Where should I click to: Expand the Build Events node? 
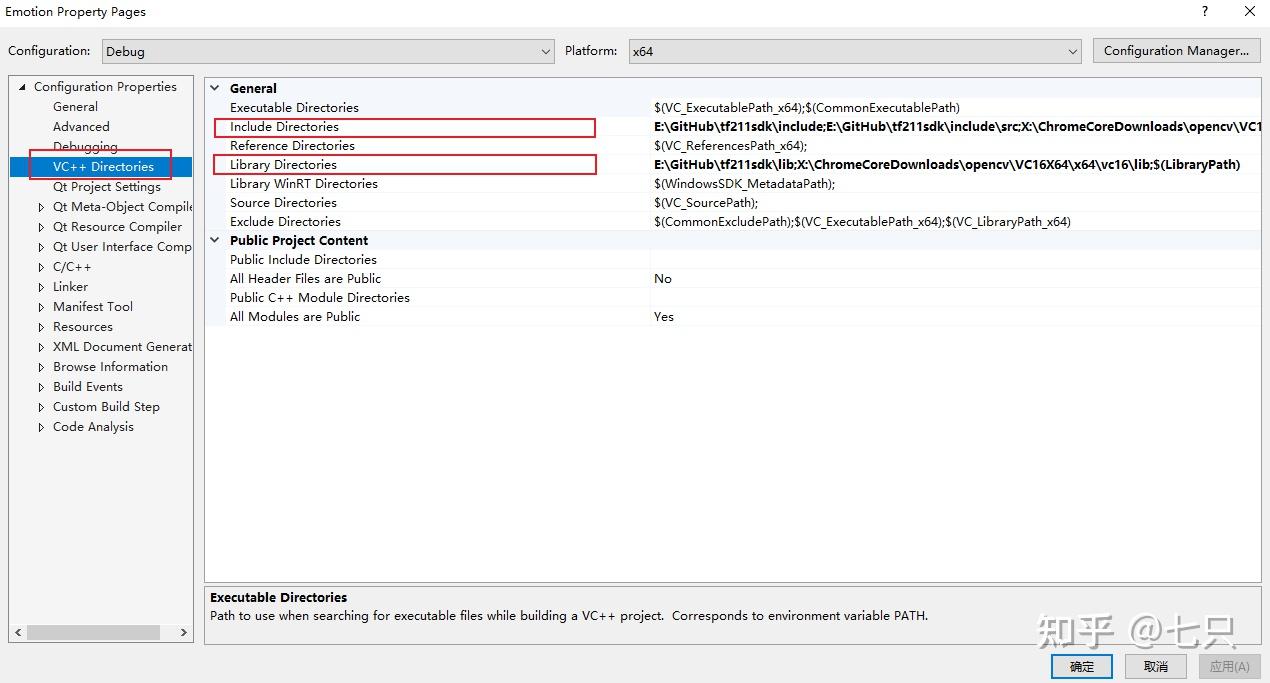pos(39,386)
